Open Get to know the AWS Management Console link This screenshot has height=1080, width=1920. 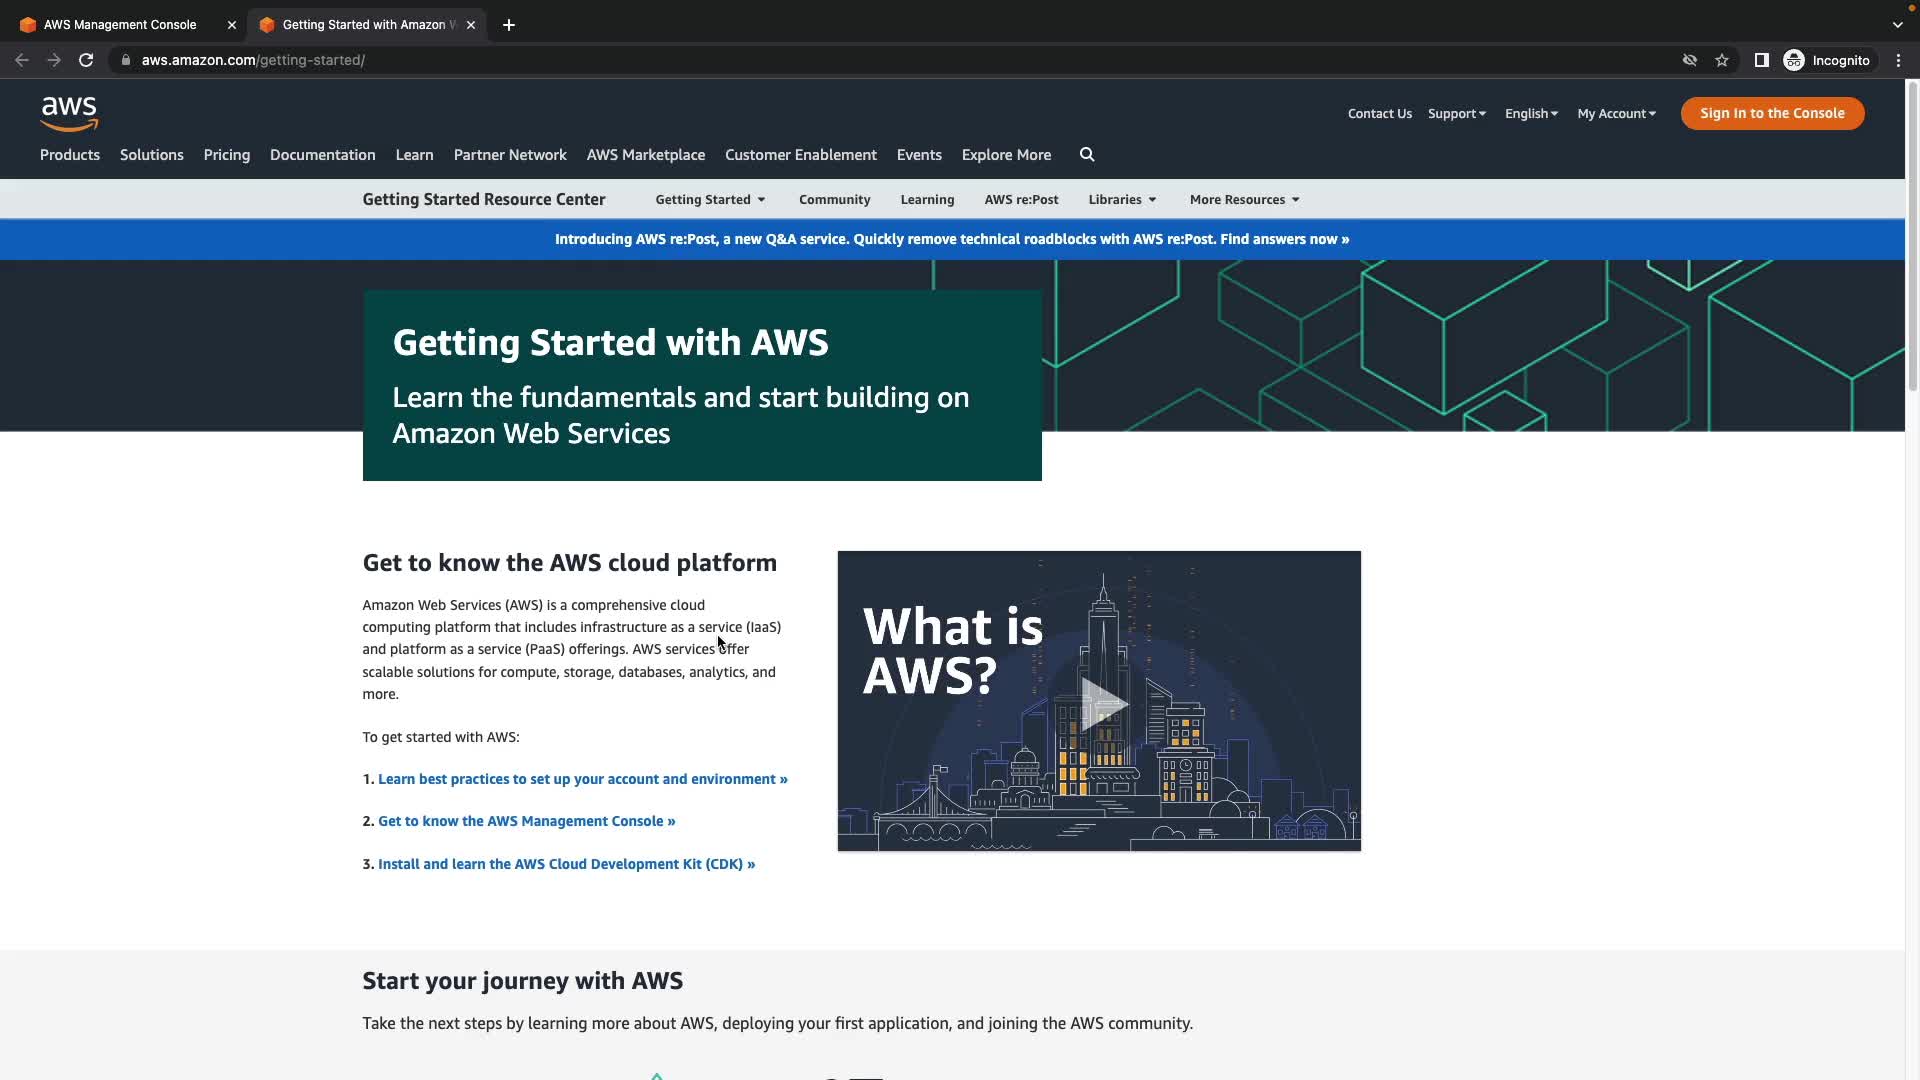coord(526,821)
